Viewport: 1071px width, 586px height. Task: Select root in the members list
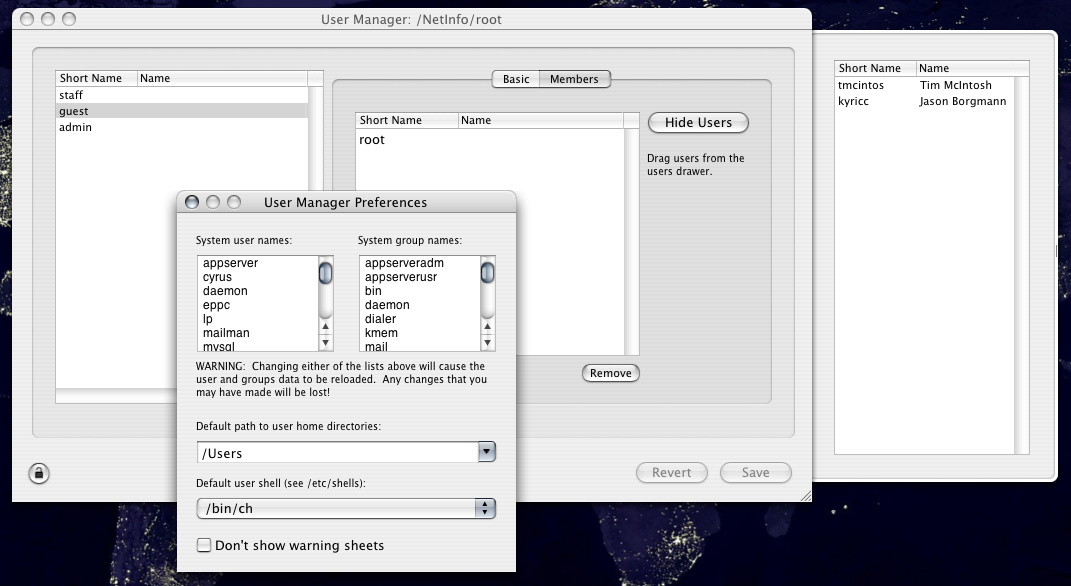coord(490,139)
